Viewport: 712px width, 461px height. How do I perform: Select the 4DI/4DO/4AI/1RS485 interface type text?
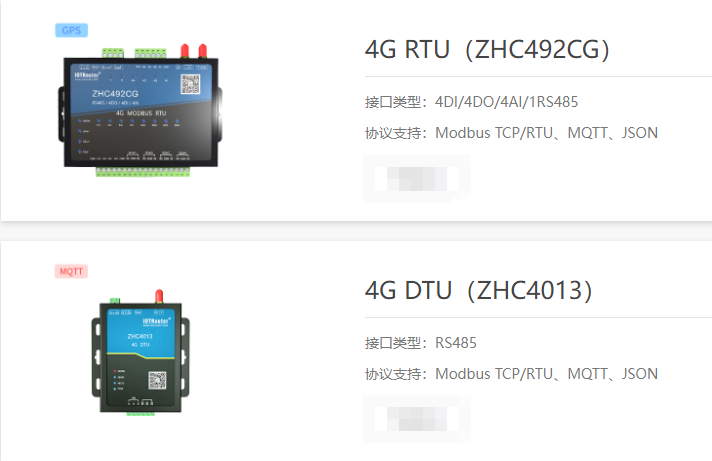[x=506, y=102]
